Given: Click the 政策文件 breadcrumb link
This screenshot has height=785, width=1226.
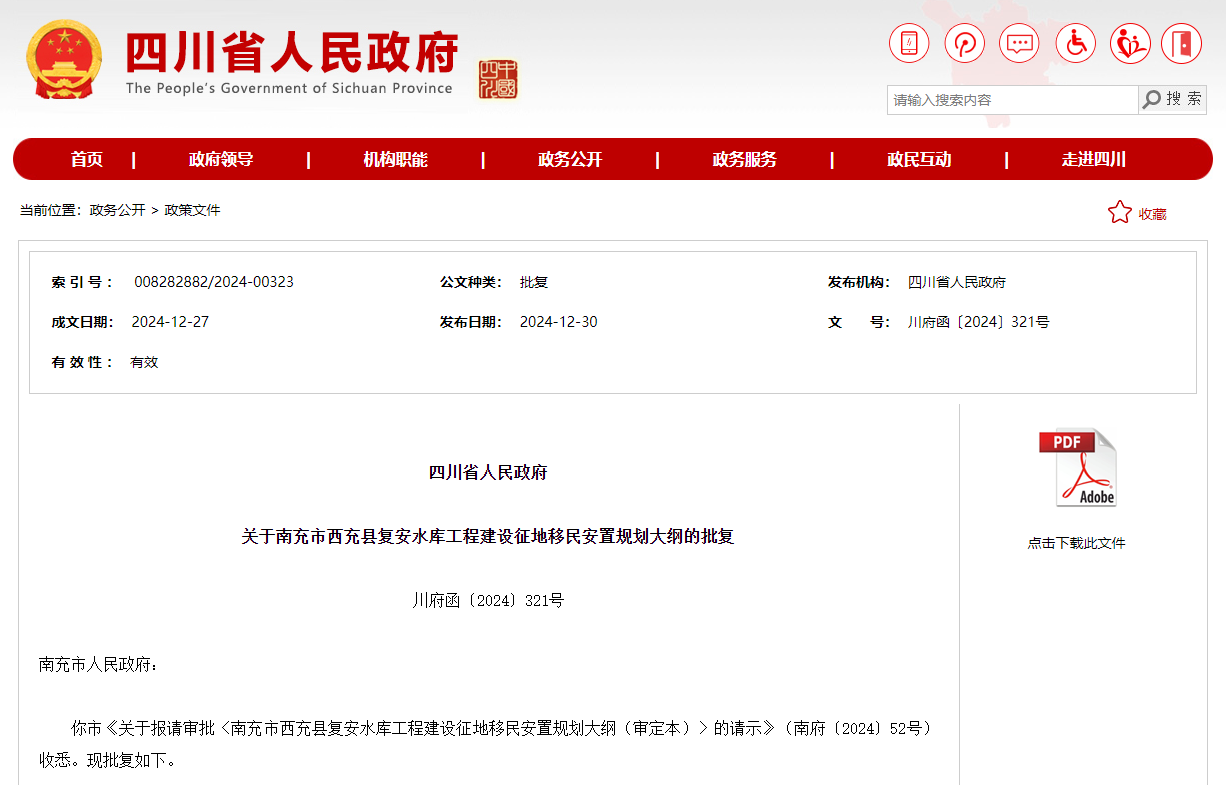Looking at the screenshot, I should pyautogui.click(x=192, y=210).
